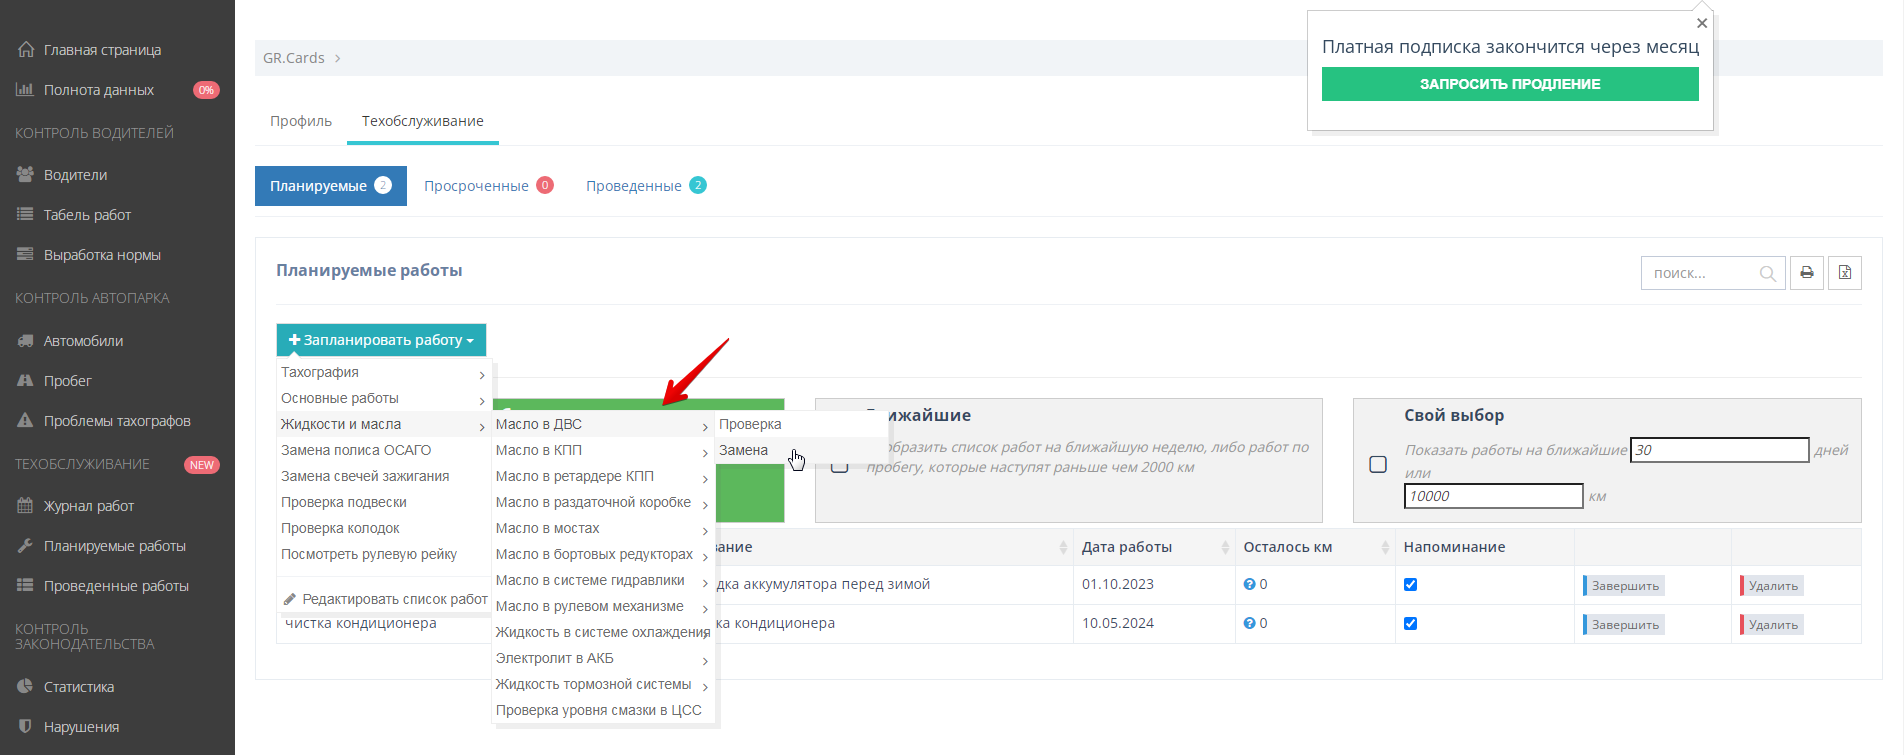The image size is (1904, 755).
Task: Expand the Масло в ретардере КПП submenu
Action: tap(603, 476)
